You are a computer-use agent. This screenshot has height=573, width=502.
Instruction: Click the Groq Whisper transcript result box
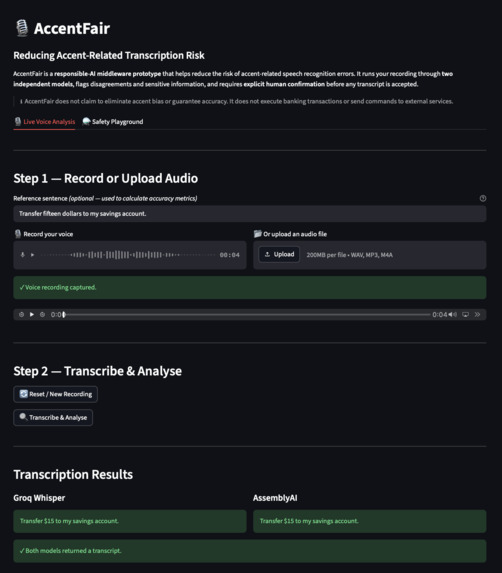(x=130, y=521)
